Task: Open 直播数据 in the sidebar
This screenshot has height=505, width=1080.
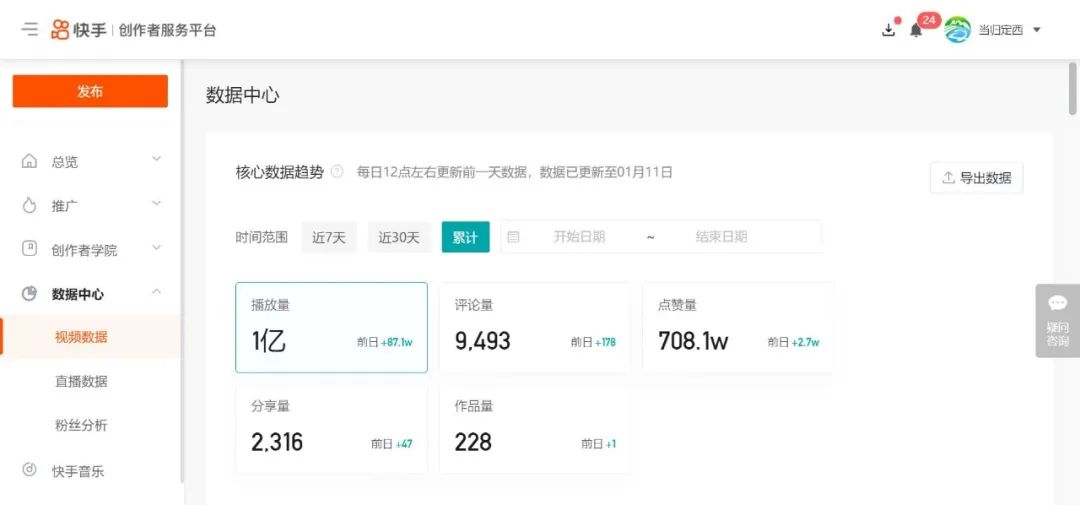Action: 81,381
